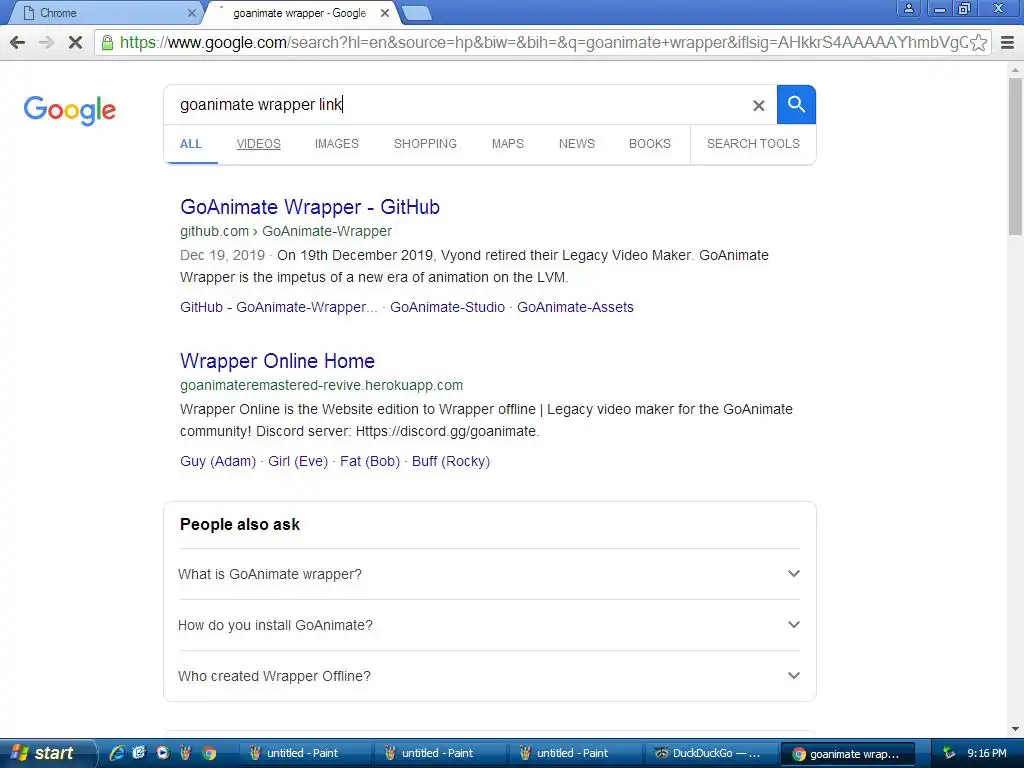Image resolution: width=1024 pixels, height=768 pixels.
Task: Click the vertical scrollbar thumb
Action: click(1016, 156)
